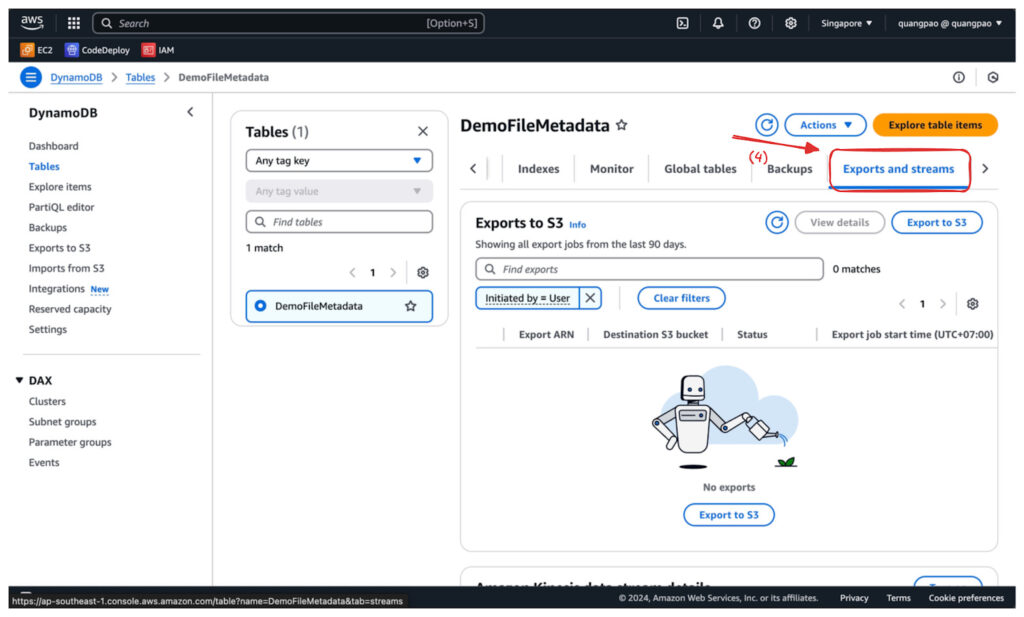Click Export to S3 under No exports

(x=729, y=514)
